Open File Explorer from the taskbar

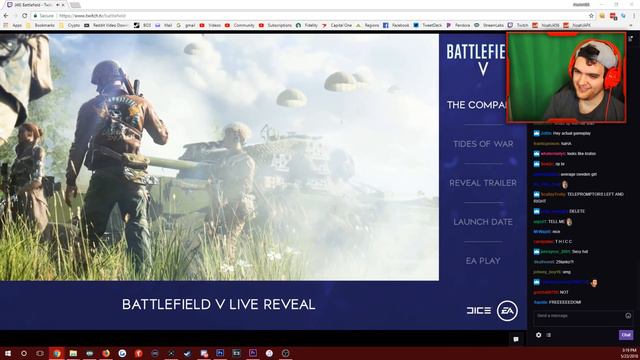point(73,353)
